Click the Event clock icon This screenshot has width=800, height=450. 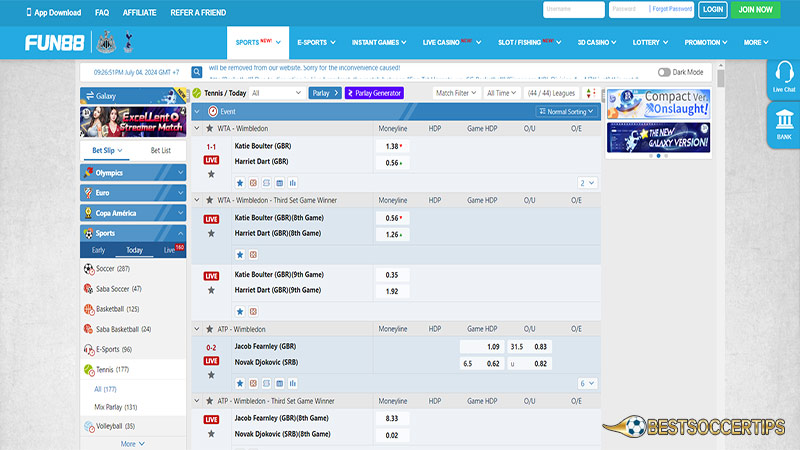click(213, 111)
